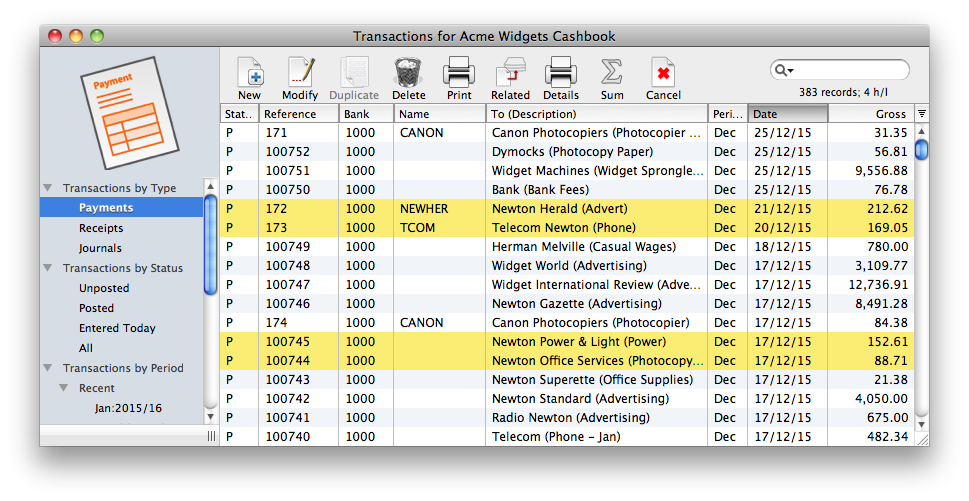Show Related records
969x501 pixels.
pyautogui.click(x=510, y=78)
